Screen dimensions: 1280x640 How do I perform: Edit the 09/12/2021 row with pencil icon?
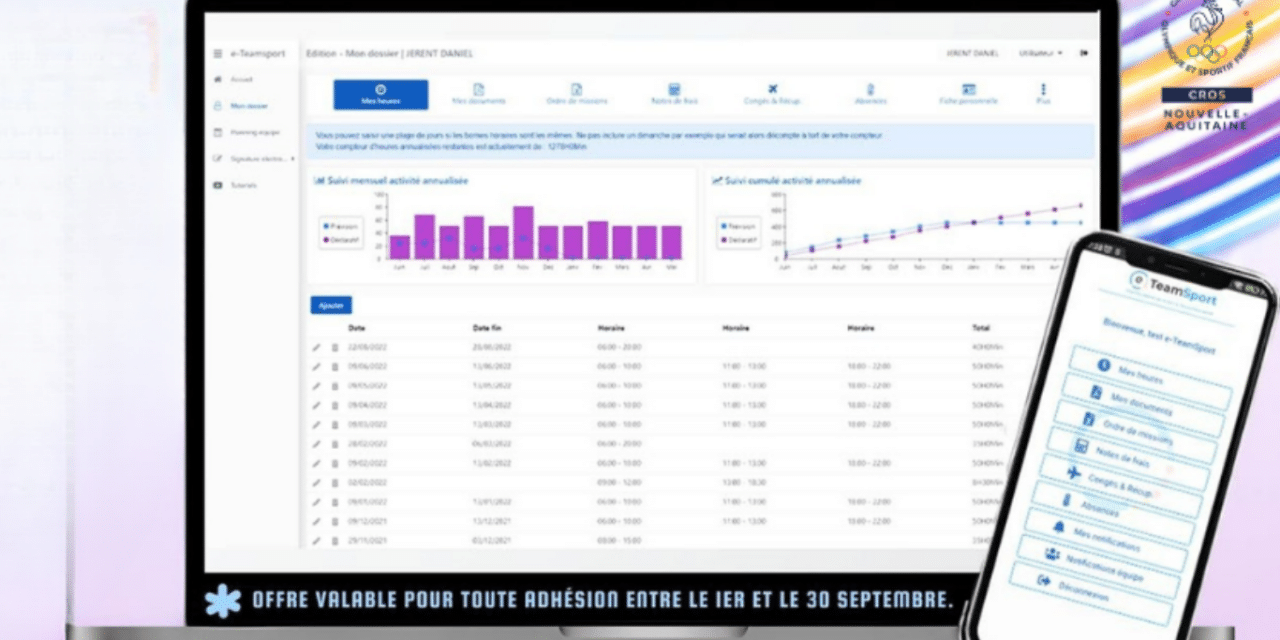click(316, 521)
